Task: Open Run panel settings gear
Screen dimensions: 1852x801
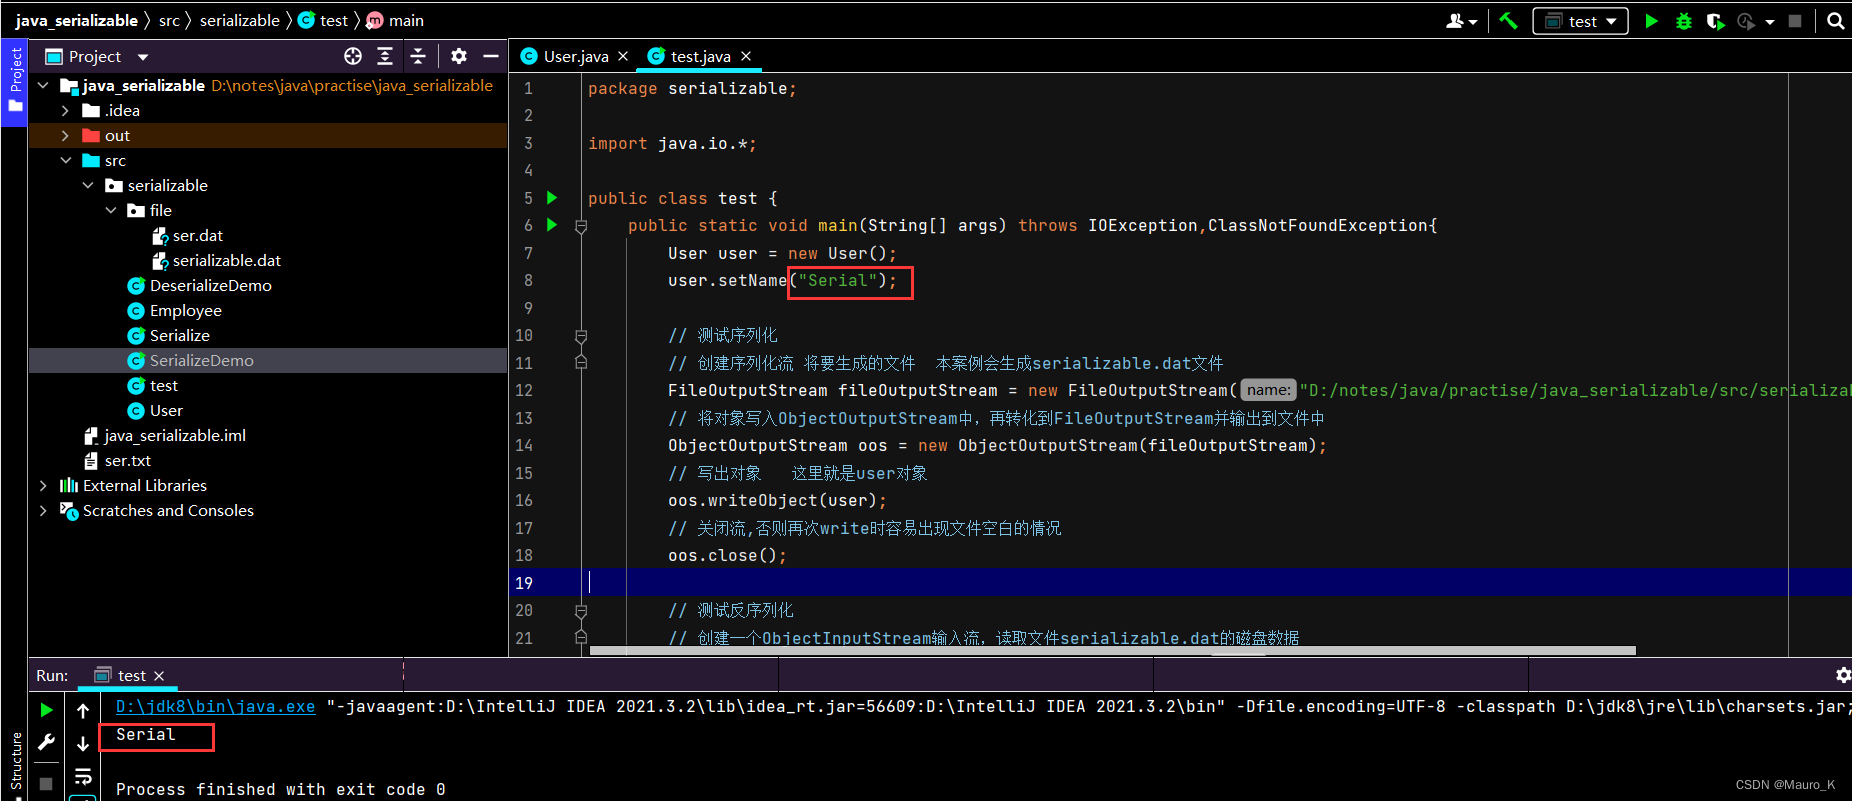Action: (x=1842, y=675)
